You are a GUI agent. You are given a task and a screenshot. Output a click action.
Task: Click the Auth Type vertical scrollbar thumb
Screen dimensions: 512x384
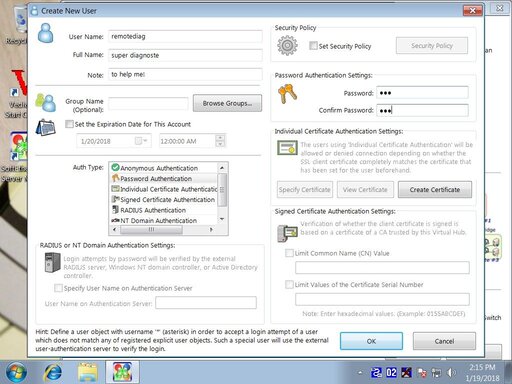pos(222,189)
